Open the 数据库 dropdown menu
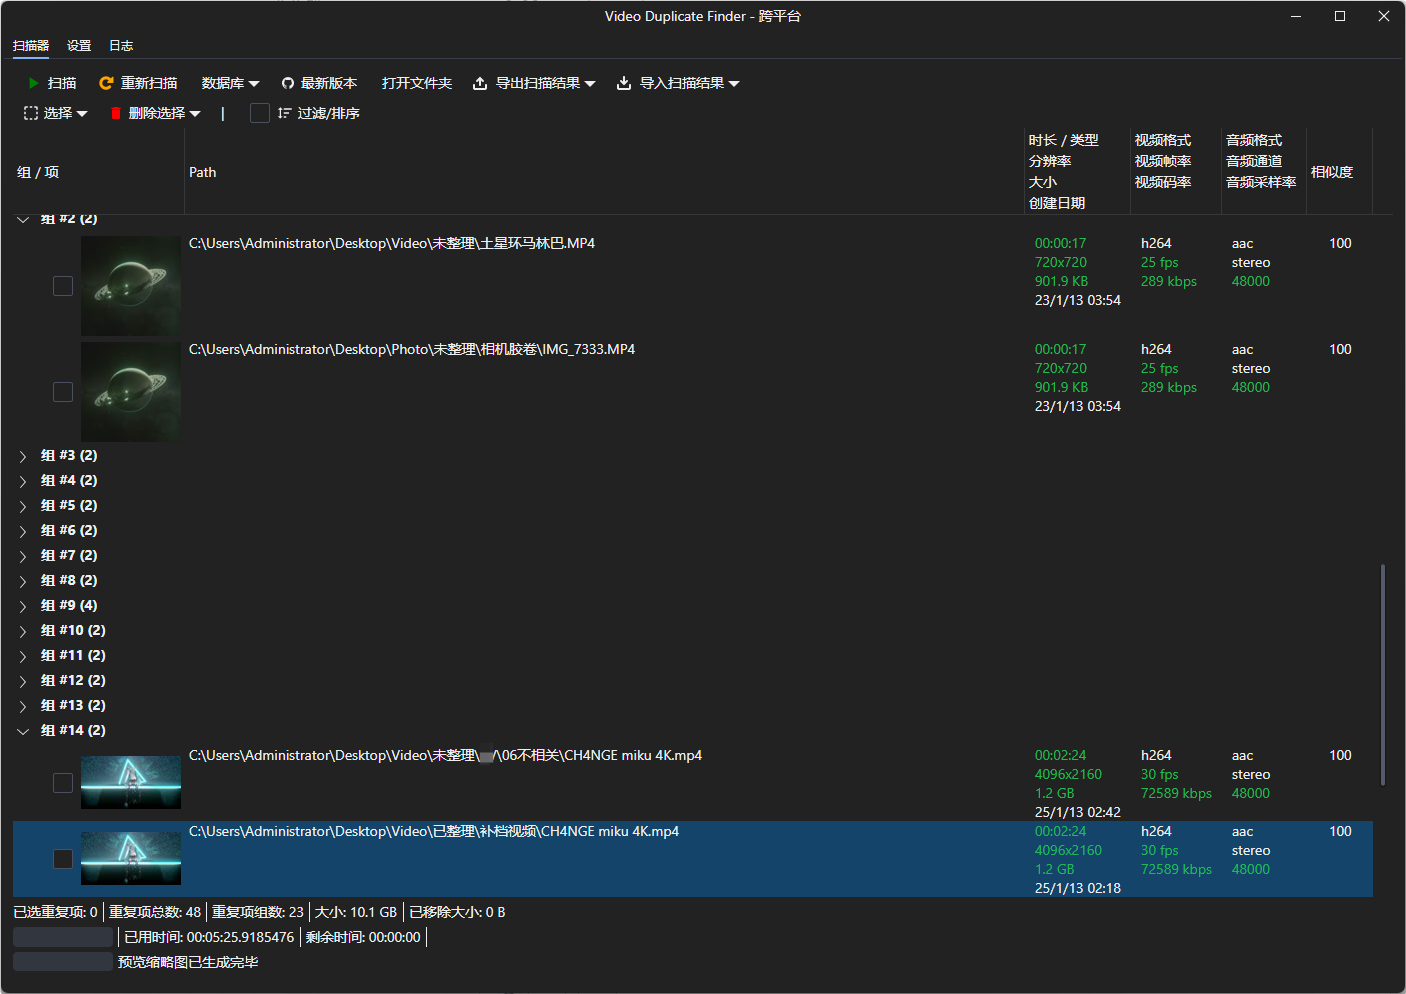 tap(230, 83)
